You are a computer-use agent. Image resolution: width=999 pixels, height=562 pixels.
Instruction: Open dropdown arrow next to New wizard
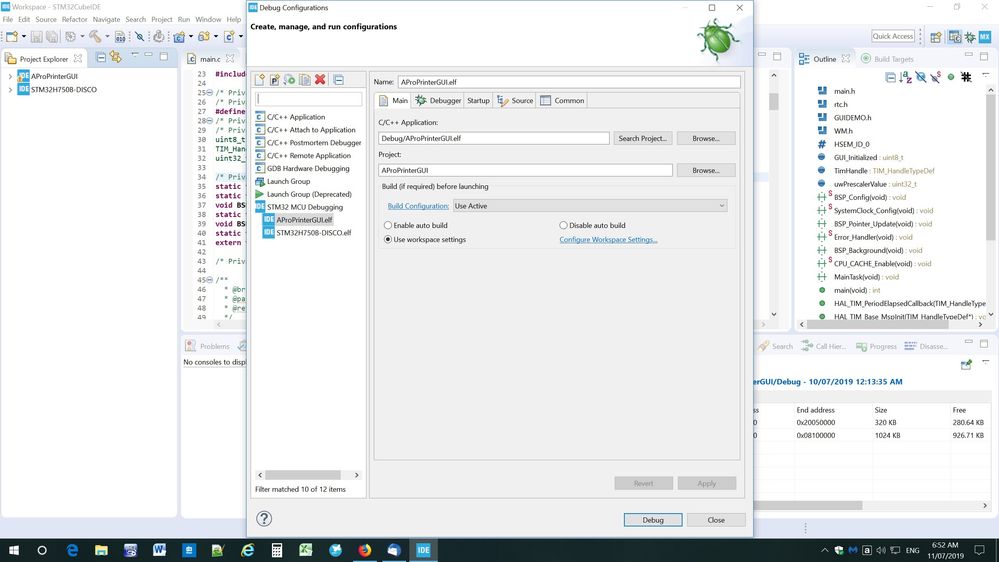tap(24, 37)
